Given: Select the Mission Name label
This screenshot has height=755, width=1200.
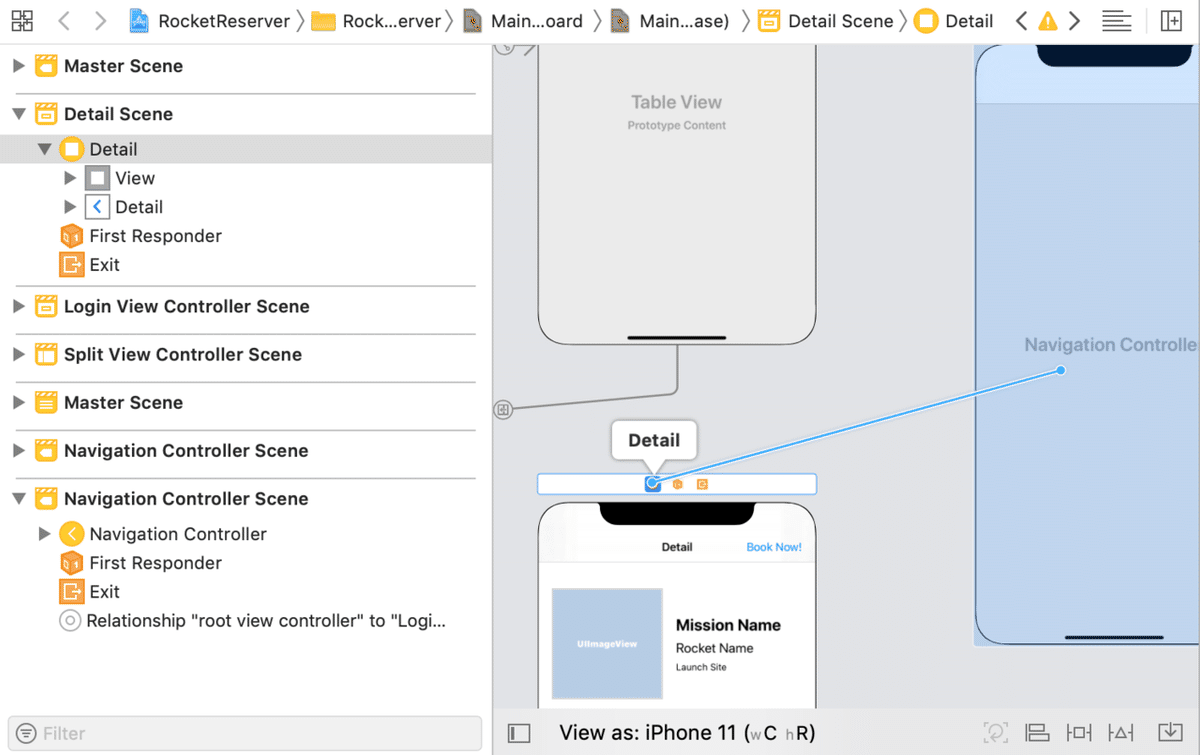Looking at the screenshot, I should [x=728, y=625].
